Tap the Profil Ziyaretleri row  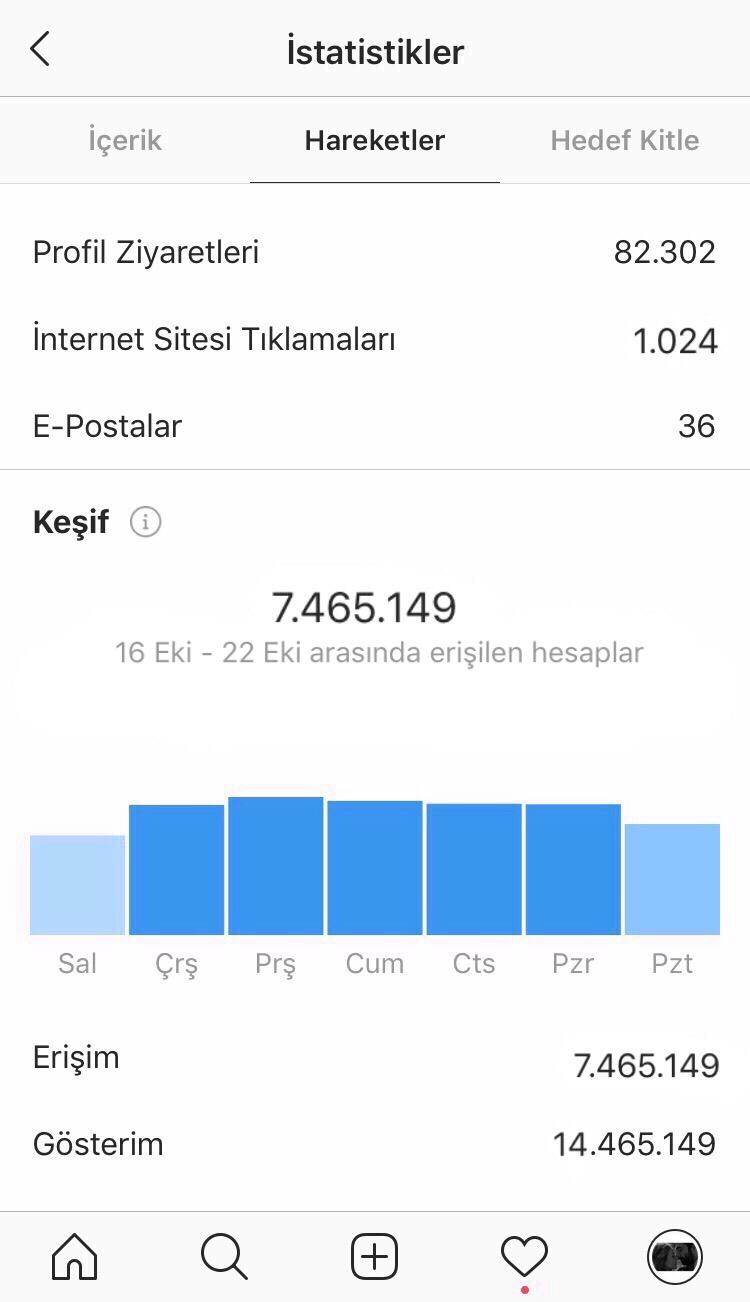click(375, 252)
